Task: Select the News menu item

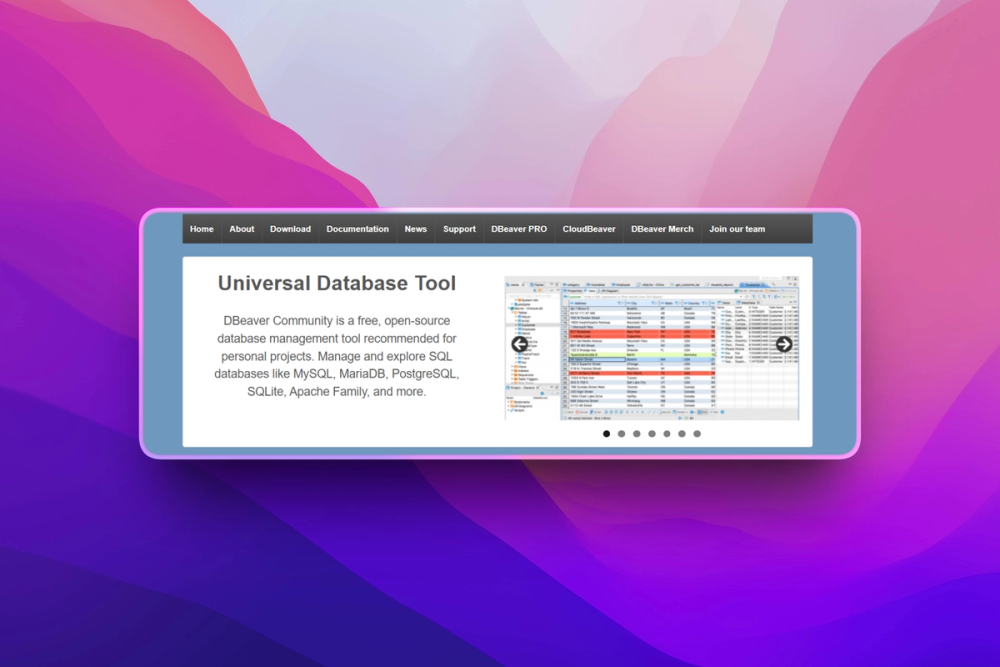Action: point(415,229)
